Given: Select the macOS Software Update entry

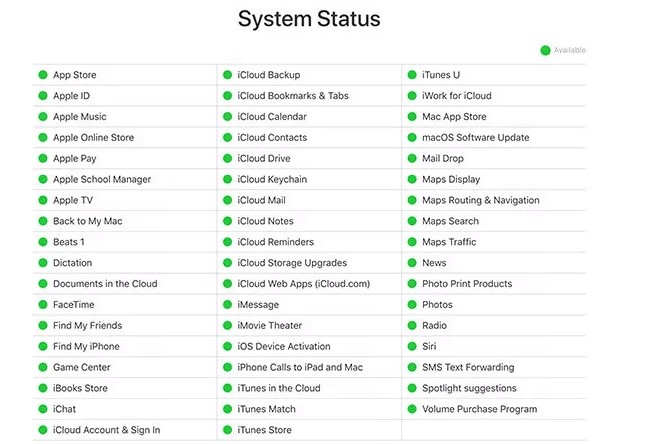Looking at the screenshot, I should point(475,138).
